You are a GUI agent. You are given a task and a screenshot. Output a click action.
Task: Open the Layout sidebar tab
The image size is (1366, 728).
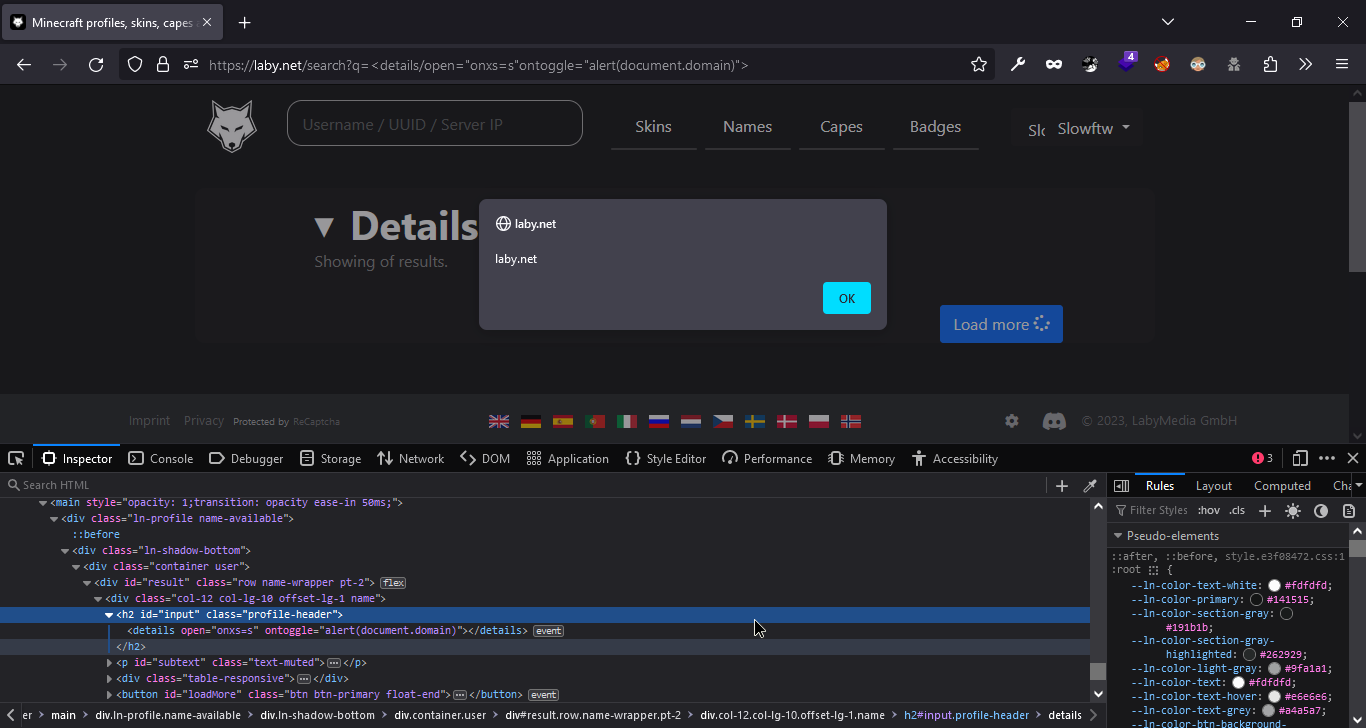pyautogui.click(x=1214, y=485)
